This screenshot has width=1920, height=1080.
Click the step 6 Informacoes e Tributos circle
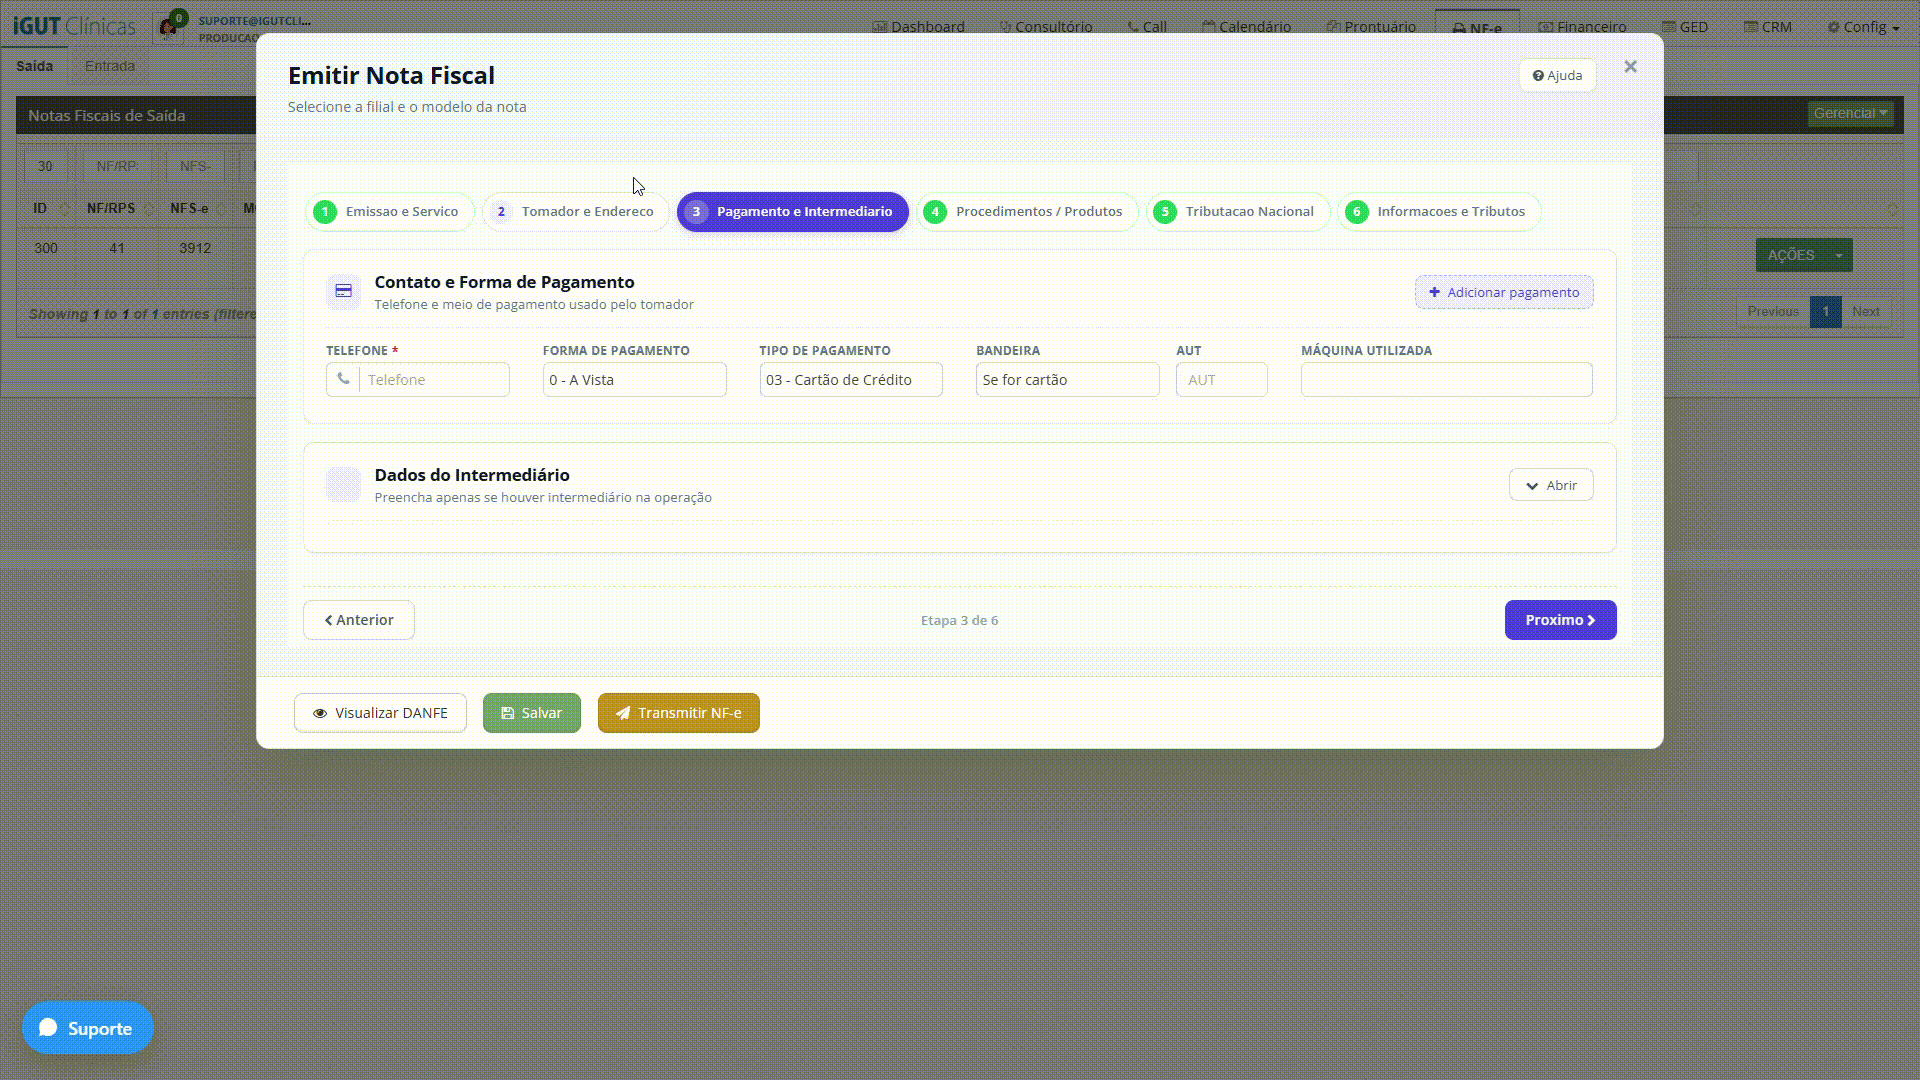[1357, 211]
